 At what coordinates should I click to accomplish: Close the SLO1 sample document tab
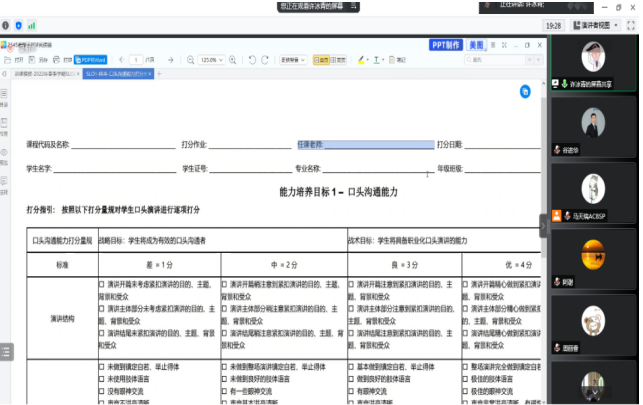point(150,74)
